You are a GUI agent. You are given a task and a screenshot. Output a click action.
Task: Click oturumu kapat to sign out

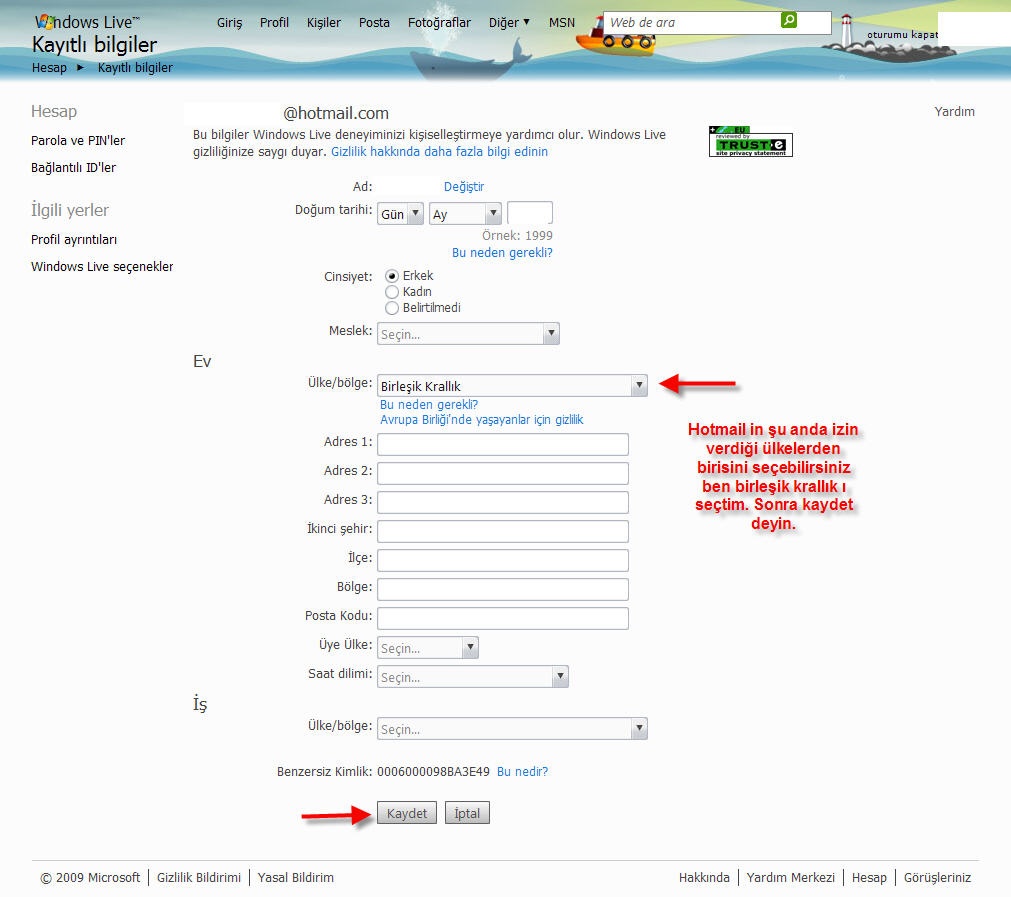point(902,35)
